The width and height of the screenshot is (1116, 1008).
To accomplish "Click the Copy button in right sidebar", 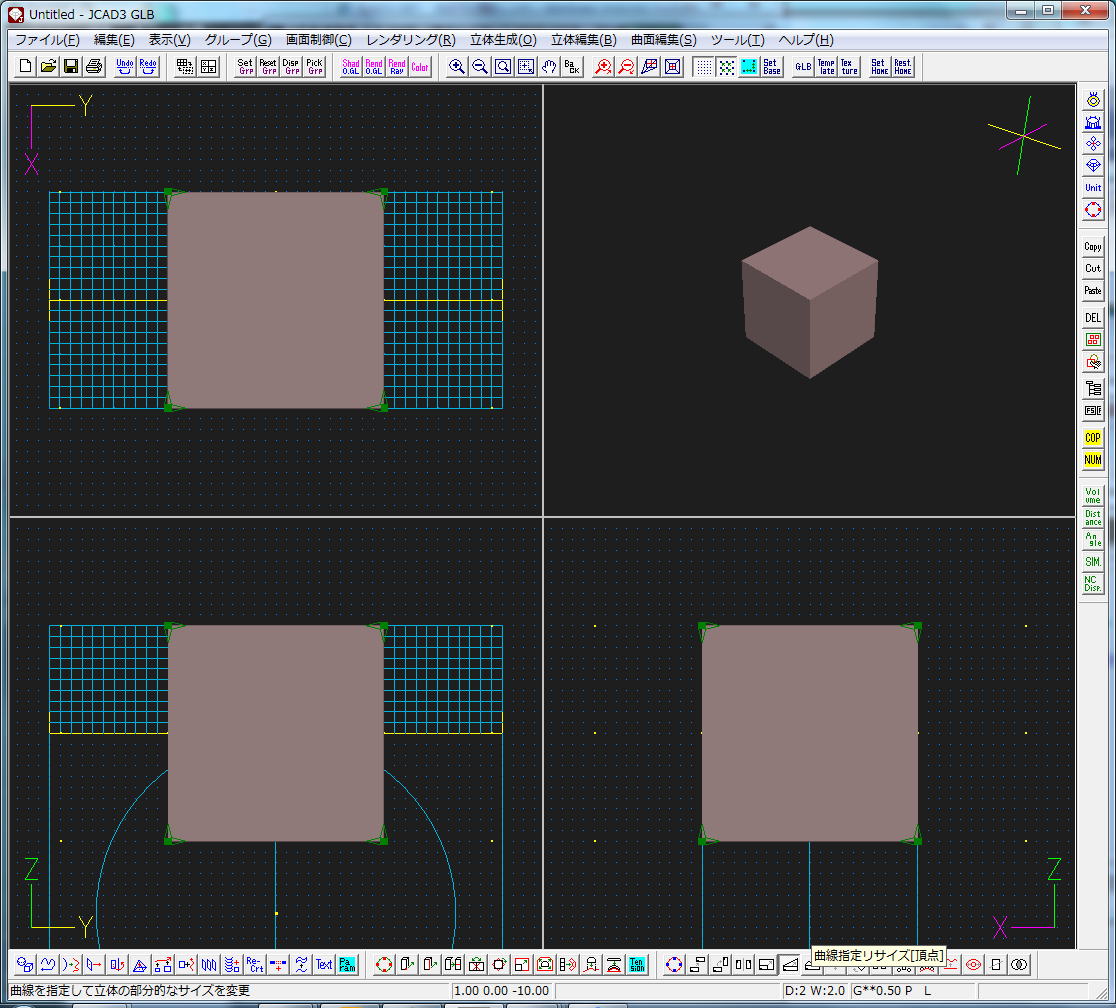I will (1093, 246).
